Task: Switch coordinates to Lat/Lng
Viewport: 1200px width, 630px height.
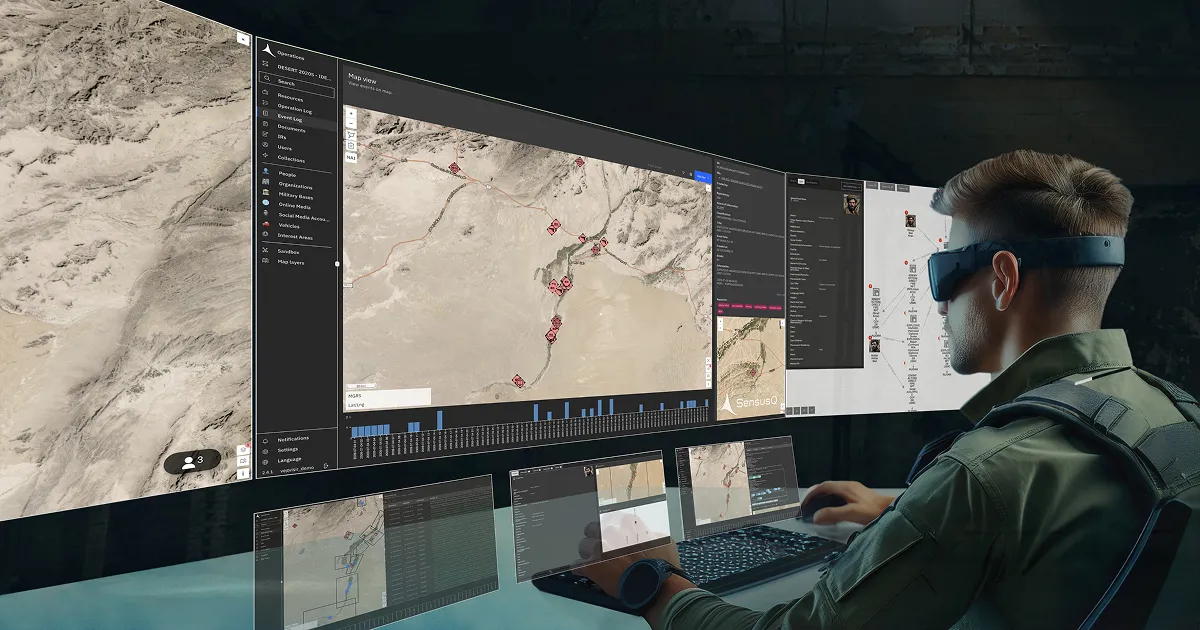Action: pos(355,405)
